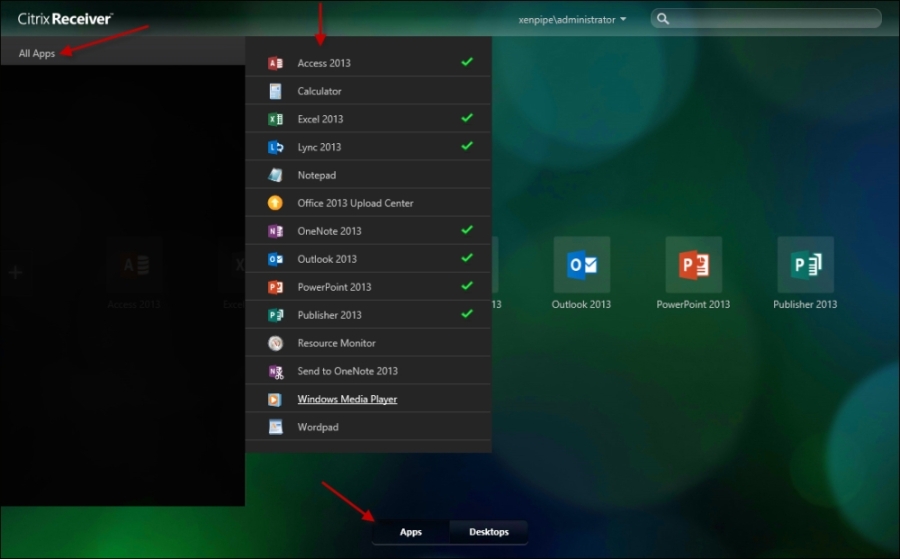This screenshot has height=559, width=900.
Task: Click the PowerPoint 2013 tile label
Action: 693,304
